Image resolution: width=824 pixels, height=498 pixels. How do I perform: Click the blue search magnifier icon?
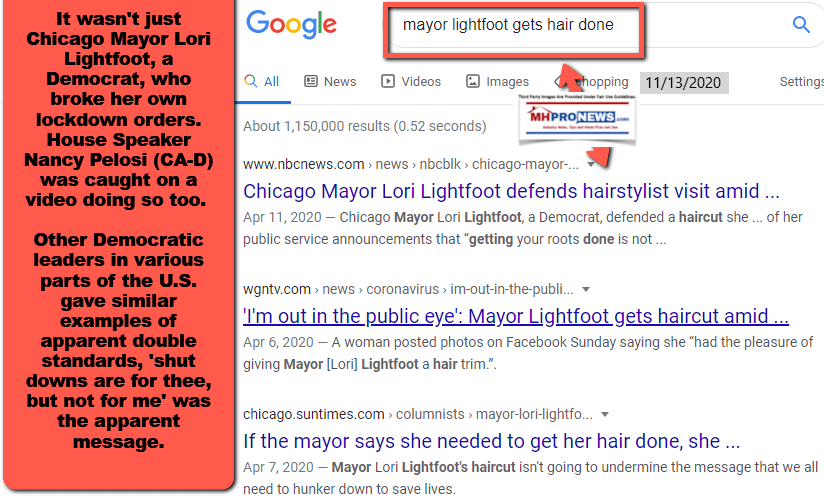click(800, 25)
